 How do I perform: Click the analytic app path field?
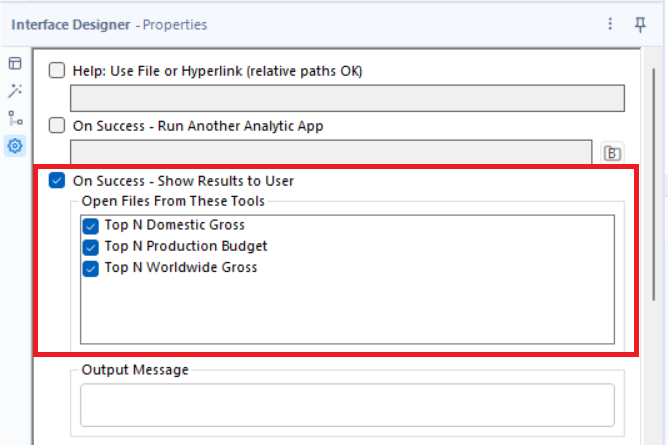coord(331,152)
